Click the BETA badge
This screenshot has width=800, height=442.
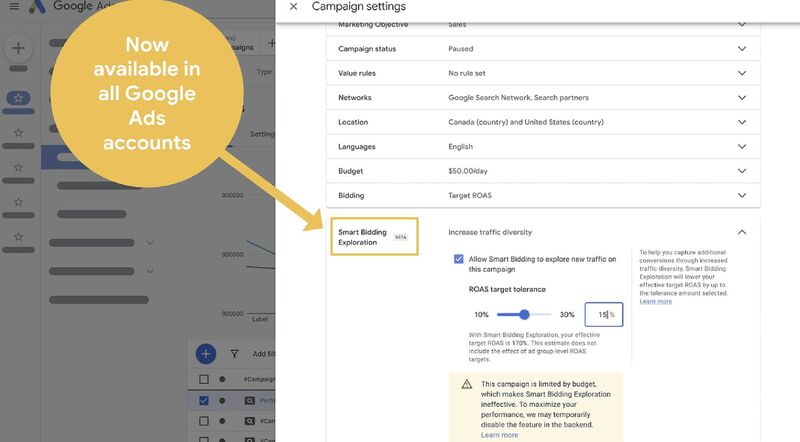(401, 237)
